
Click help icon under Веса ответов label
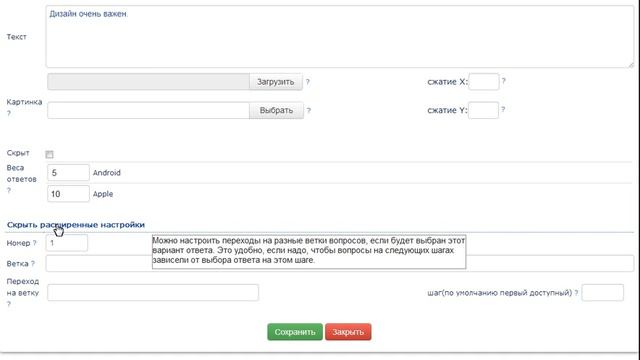(9, 190)
